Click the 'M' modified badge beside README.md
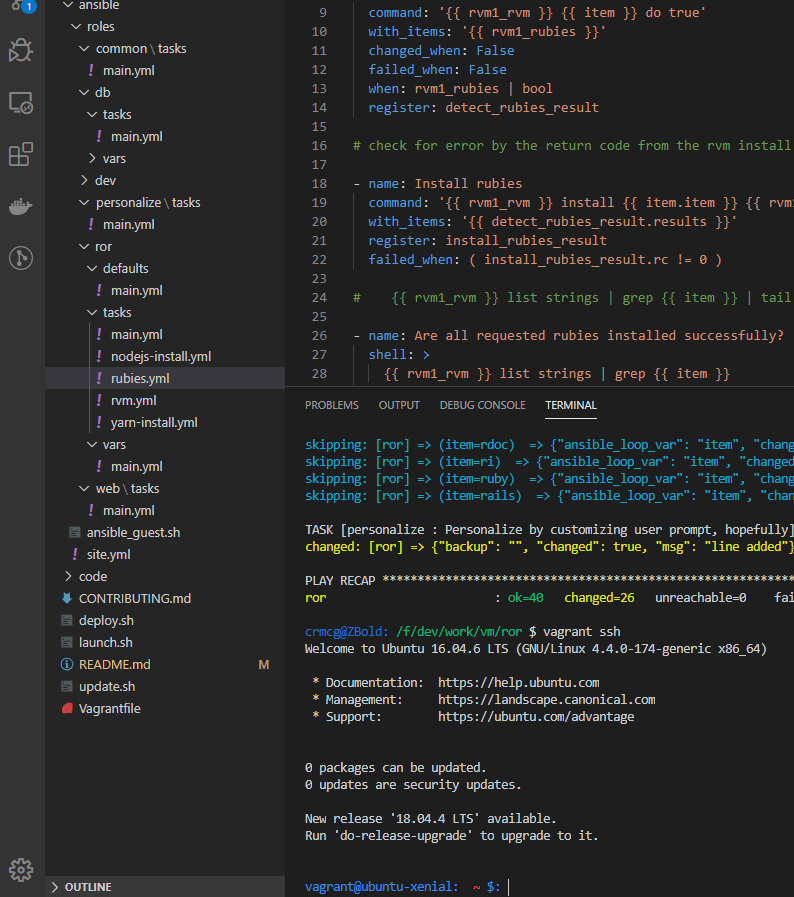Viewport: 794px width, 897px height. (x=264, y=665)
